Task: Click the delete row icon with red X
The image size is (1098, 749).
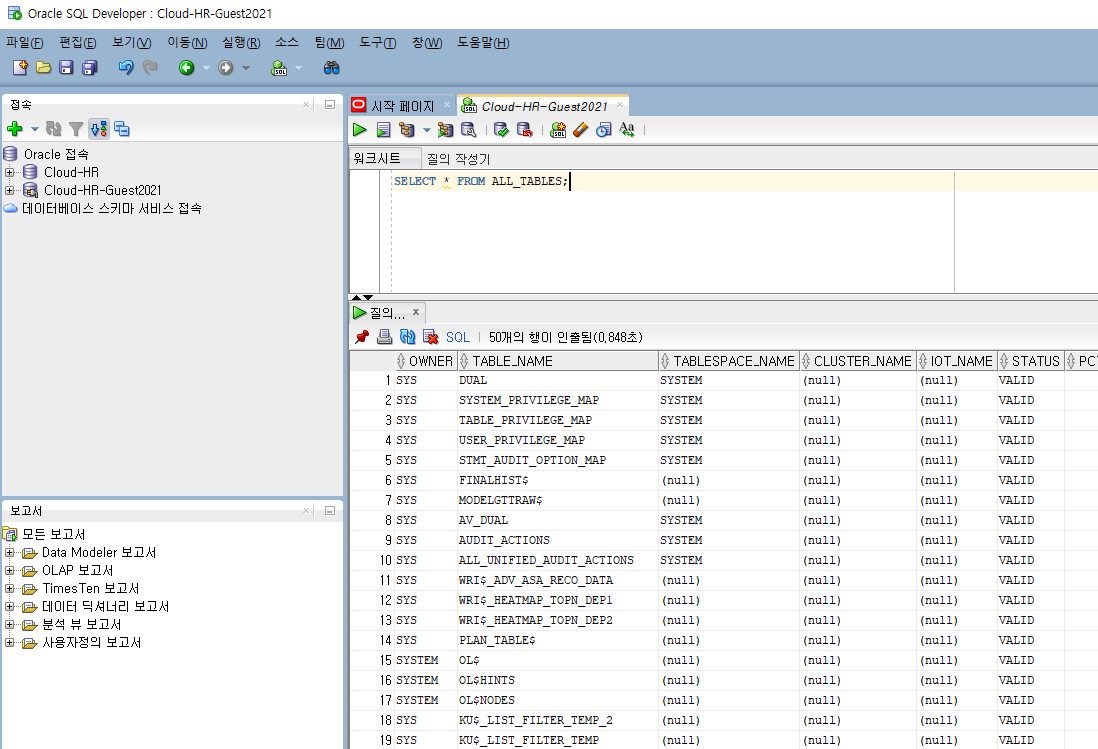Action: [431, 337]
